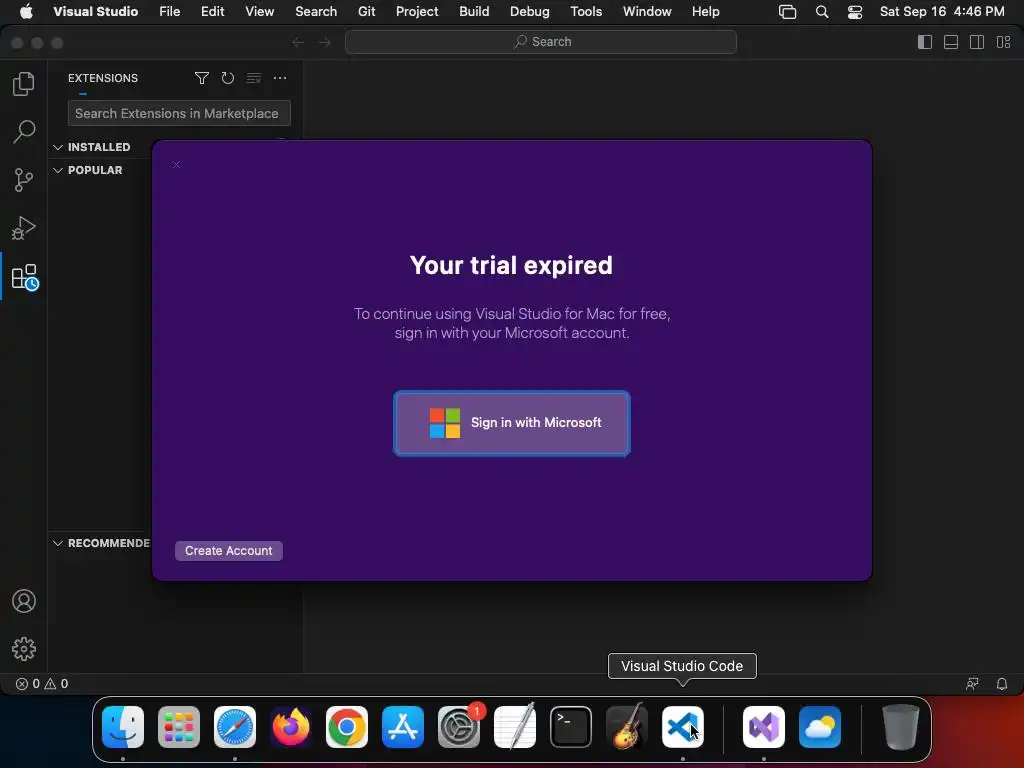Open Extensions panel more actions menu
This screenshot has height=768, width=1024.
point(280,78)
